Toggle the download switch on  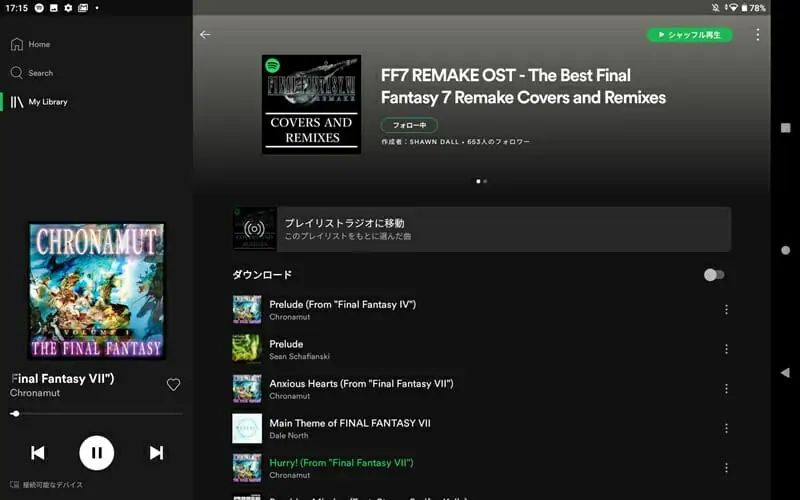714,275
